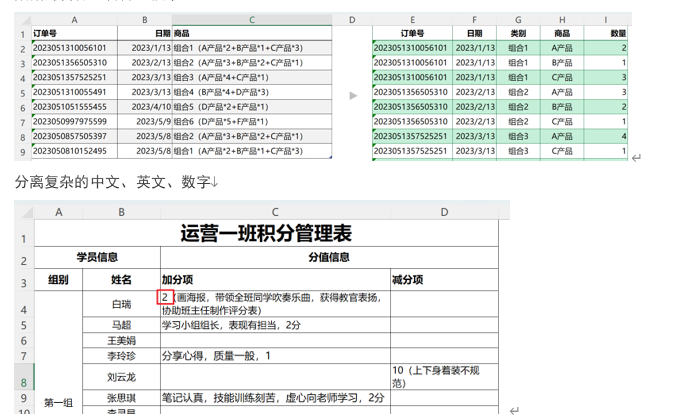690x419 pixels.
Task: Click the 学员信息 merged cell
Action: click(97, 257)
